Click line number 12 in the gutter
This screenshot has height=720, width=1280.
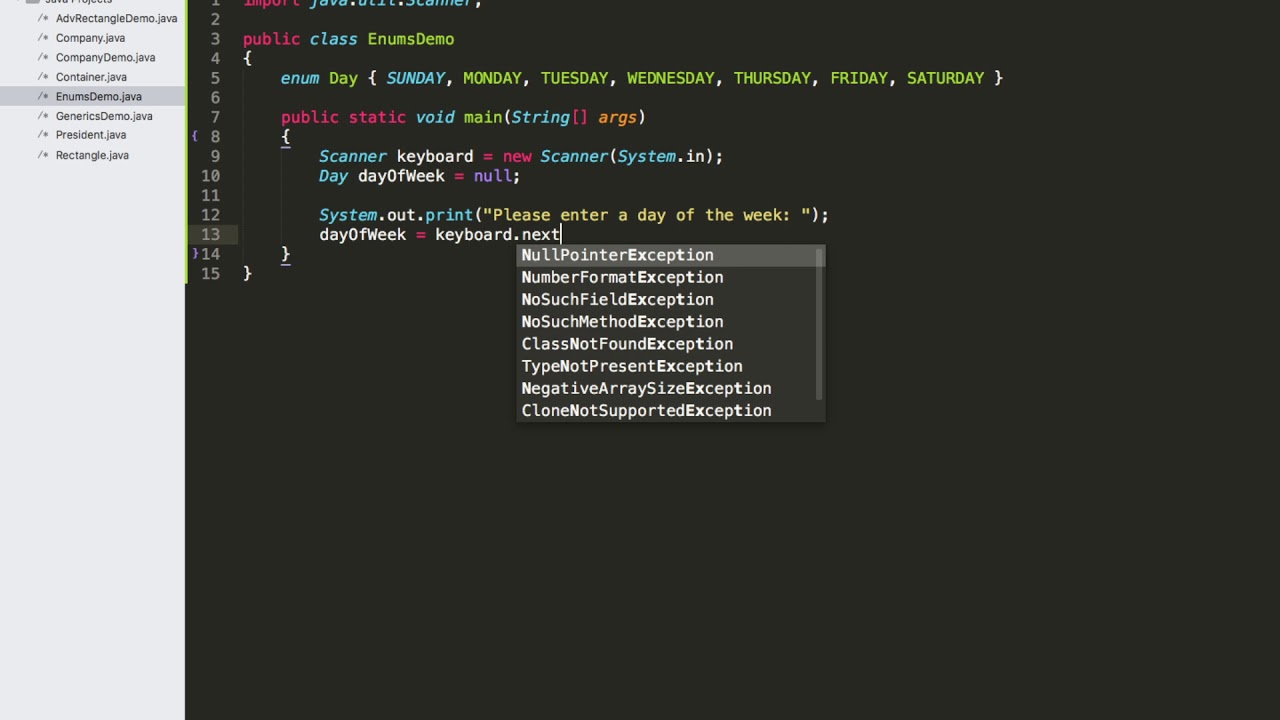(x=210, y=215)
